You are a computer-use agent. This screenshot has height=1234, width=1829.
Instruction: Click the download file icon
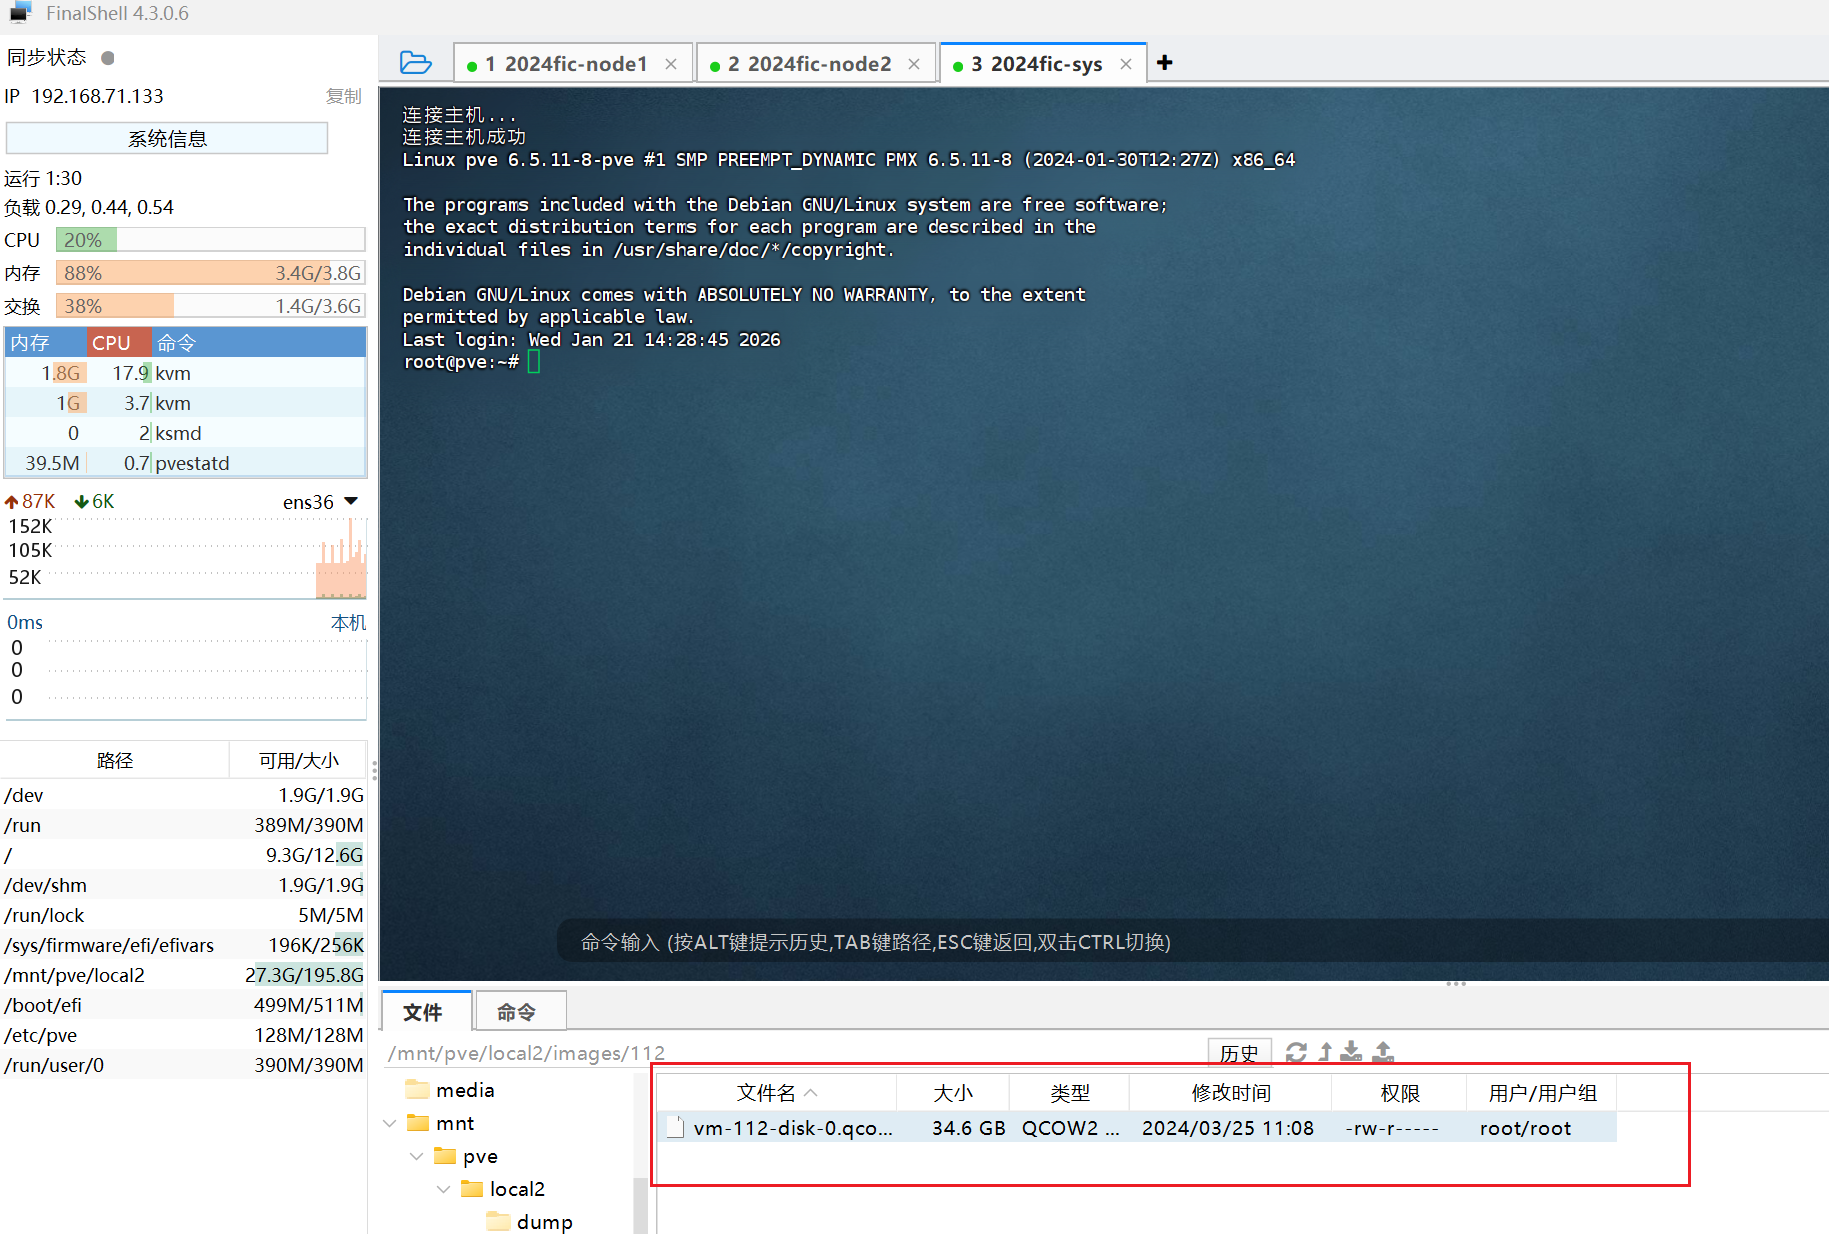tap(1352, 1052)
